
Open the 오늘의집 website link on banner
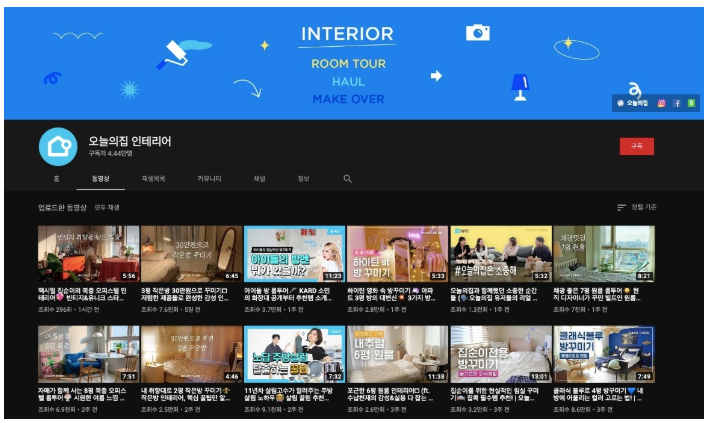click(x=633, y=103)
